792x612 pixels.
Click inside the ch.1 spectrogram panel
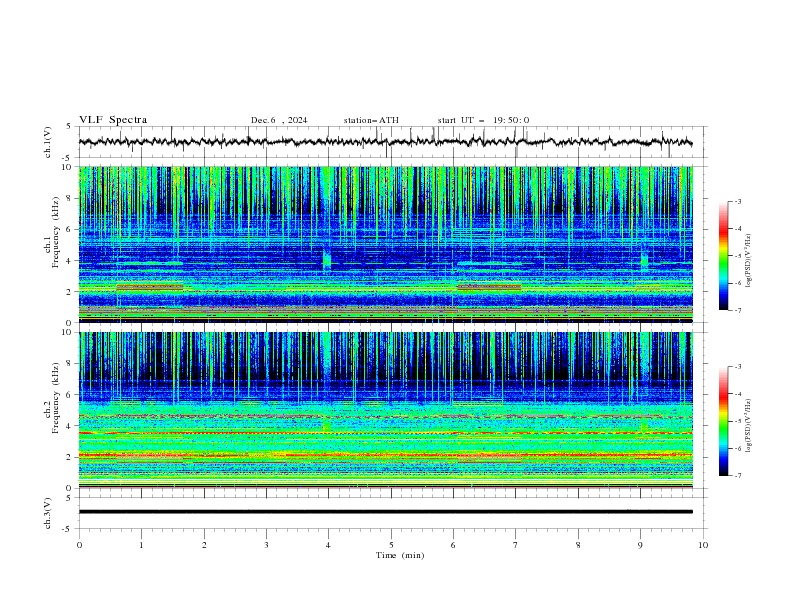coord(385,244)
